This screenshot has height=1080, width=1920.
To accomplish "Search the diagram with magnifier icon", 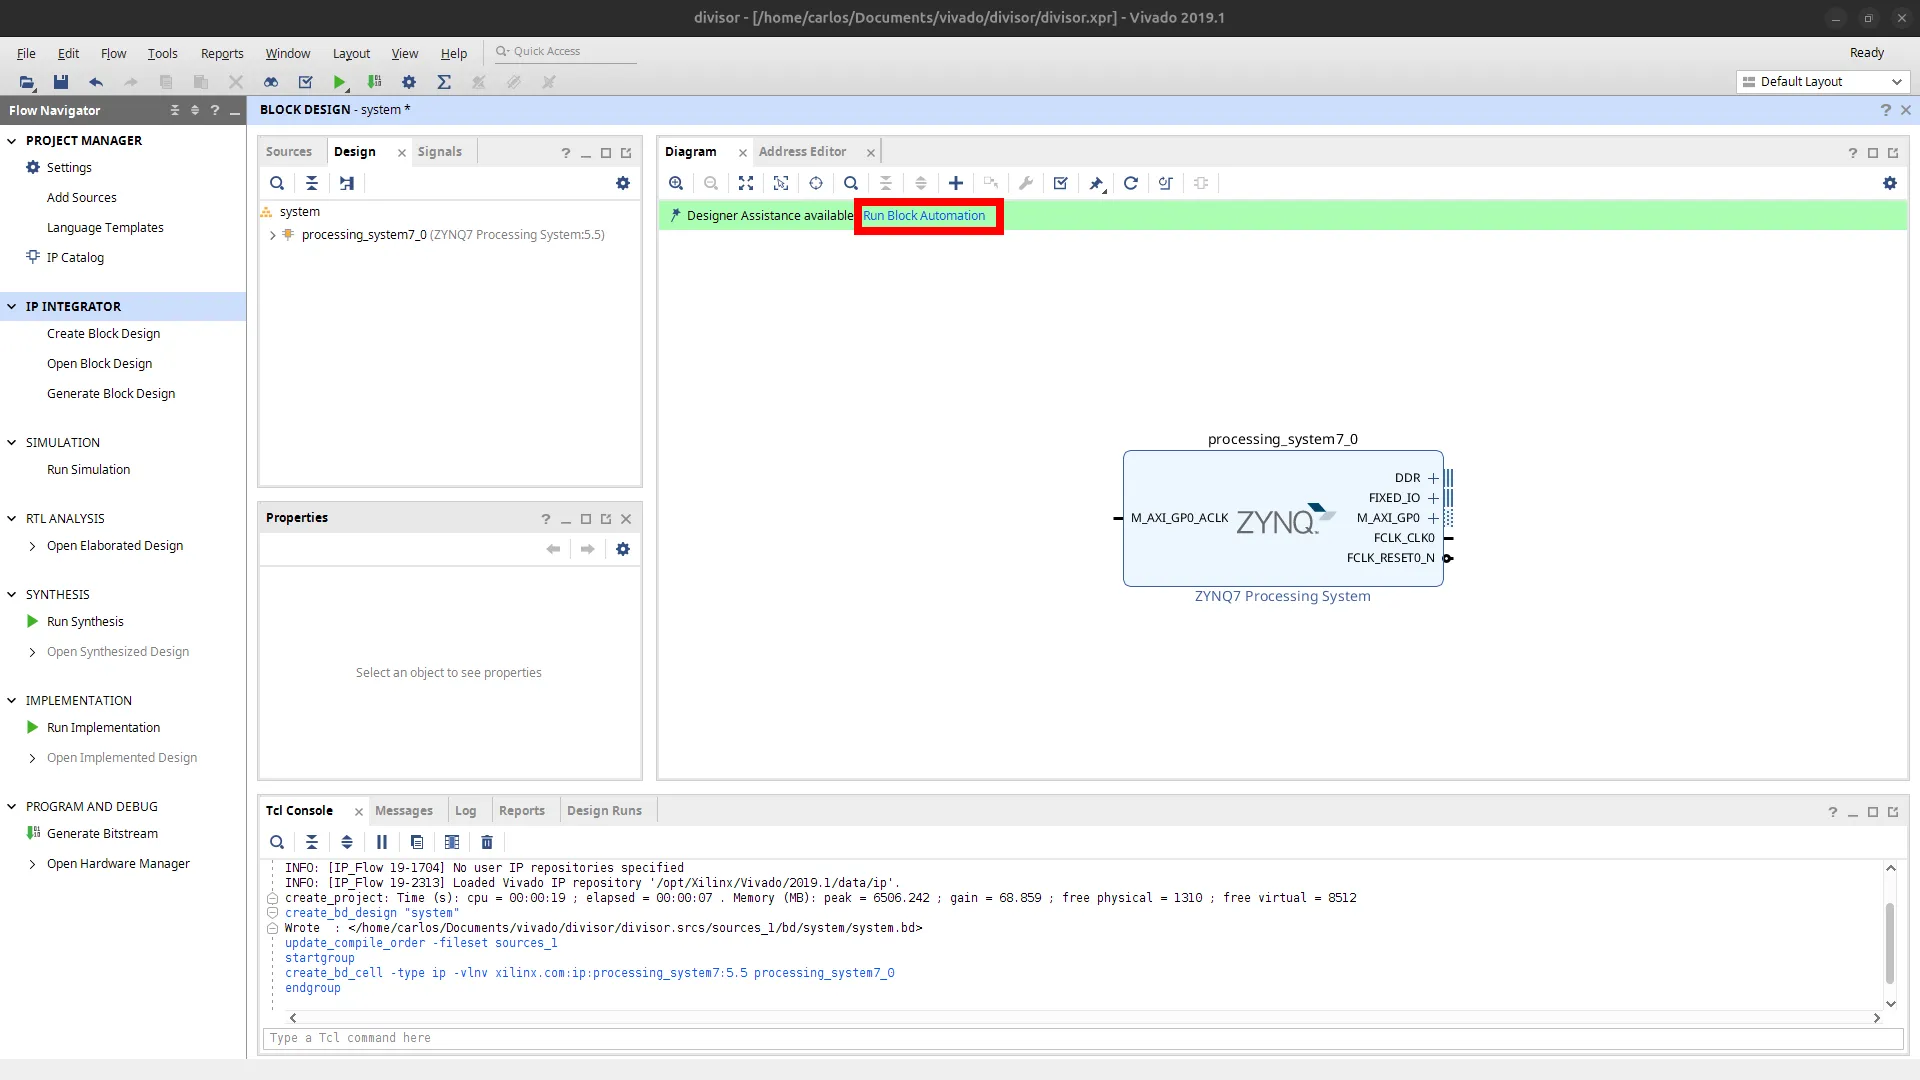I will [x=851, y=183].
